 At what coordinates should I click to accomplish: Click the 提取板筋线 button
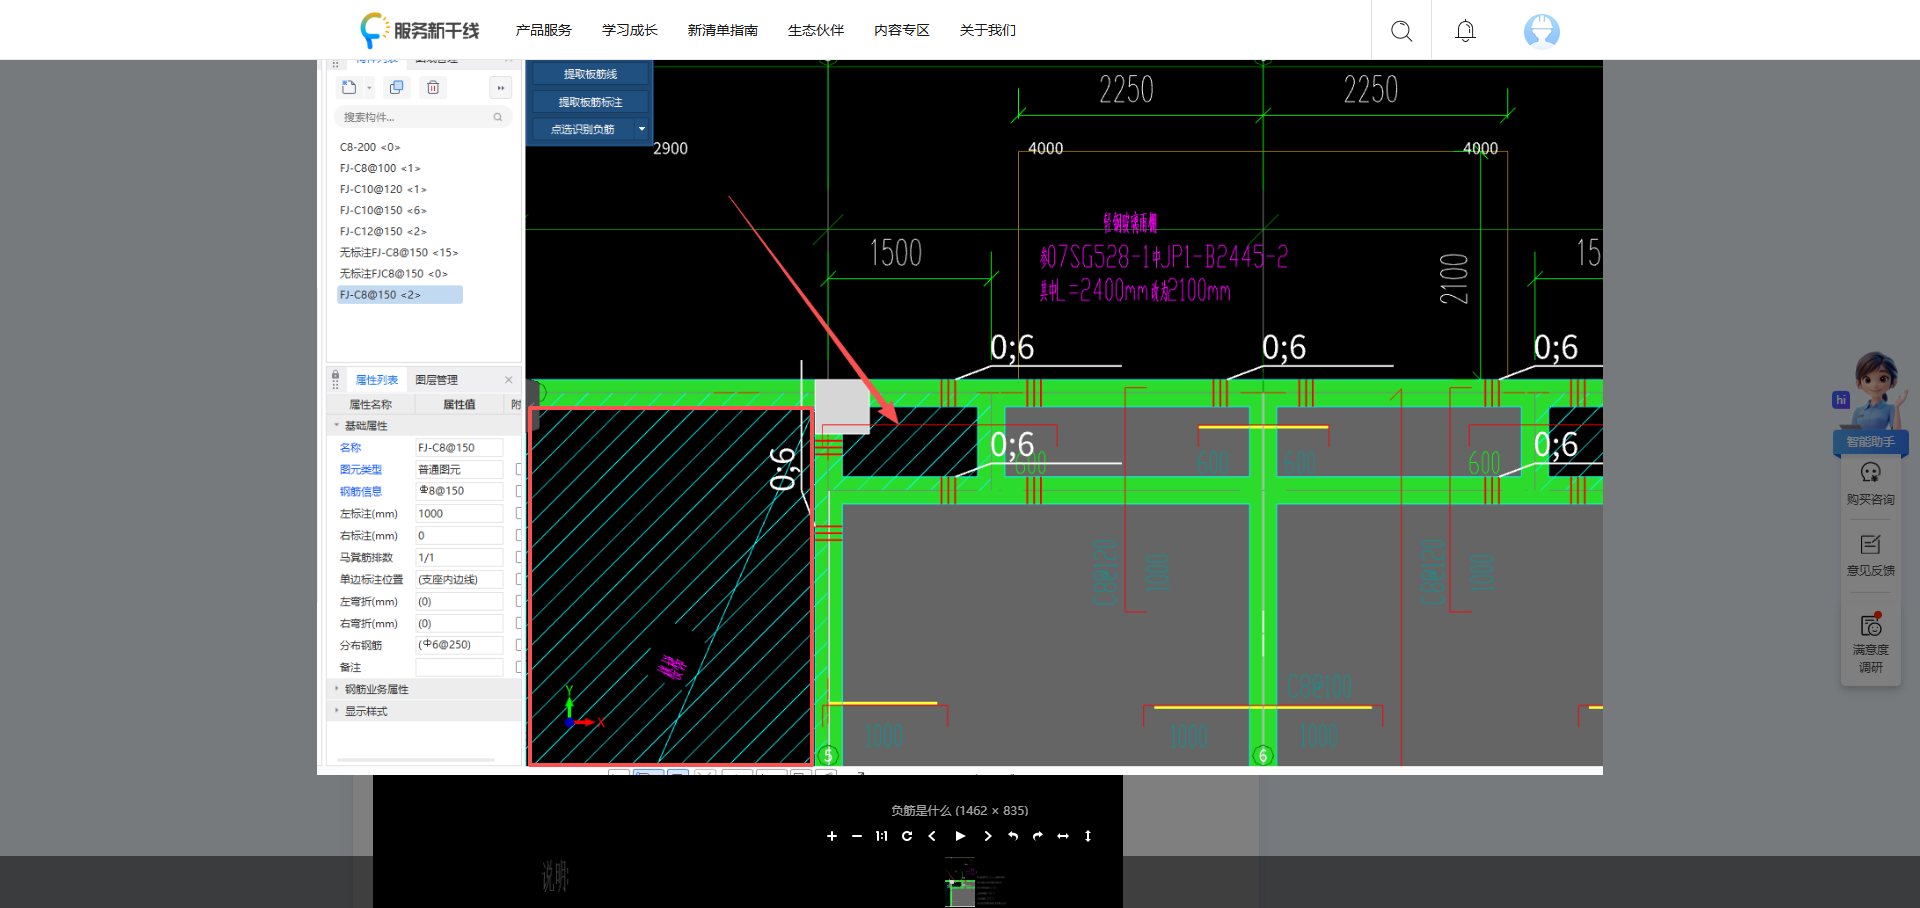click(x=590, y=74)
